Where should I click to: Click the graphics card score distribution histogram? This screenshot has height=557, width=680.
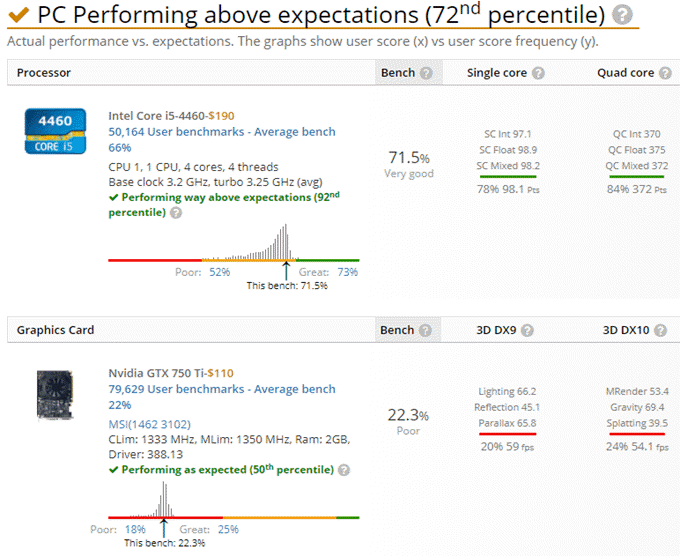[160, 502]
